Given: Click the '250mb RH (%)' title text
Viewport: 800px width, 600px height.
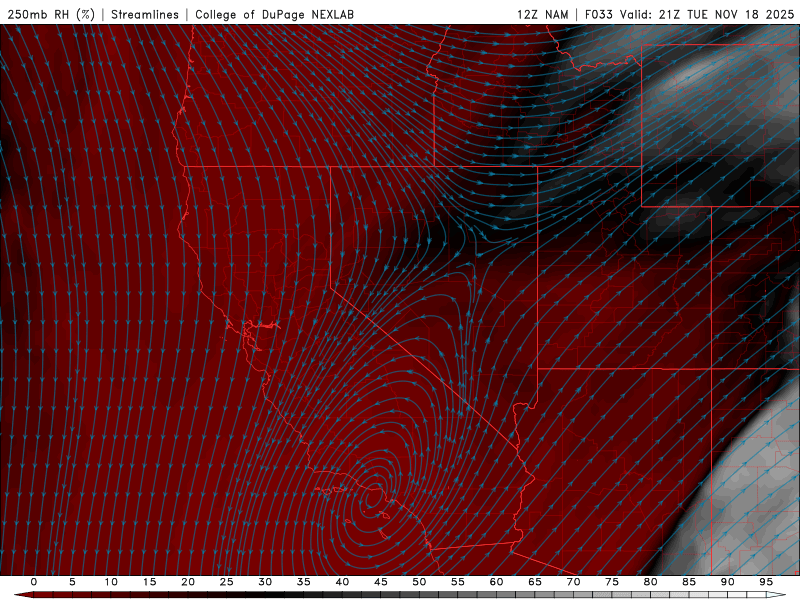Looking at the screenshot, I should 51,14.
